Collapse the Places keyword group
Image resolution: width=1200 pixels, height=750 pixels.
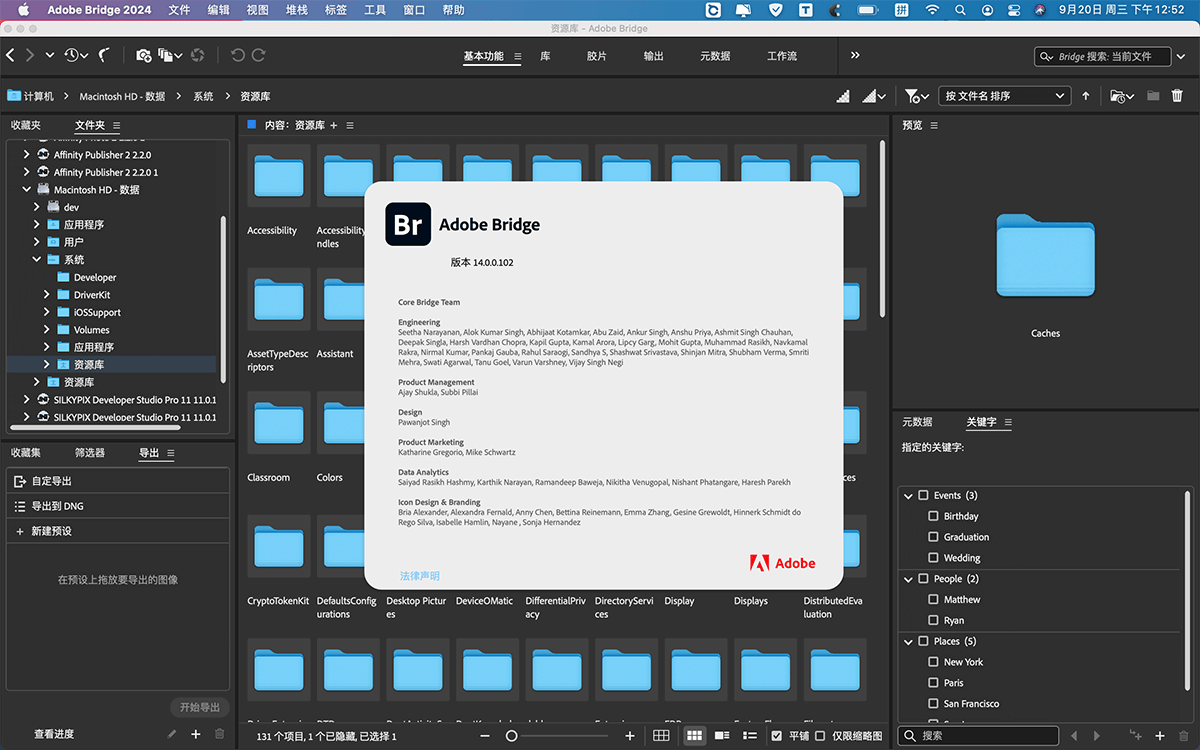[x=909, y=642]
